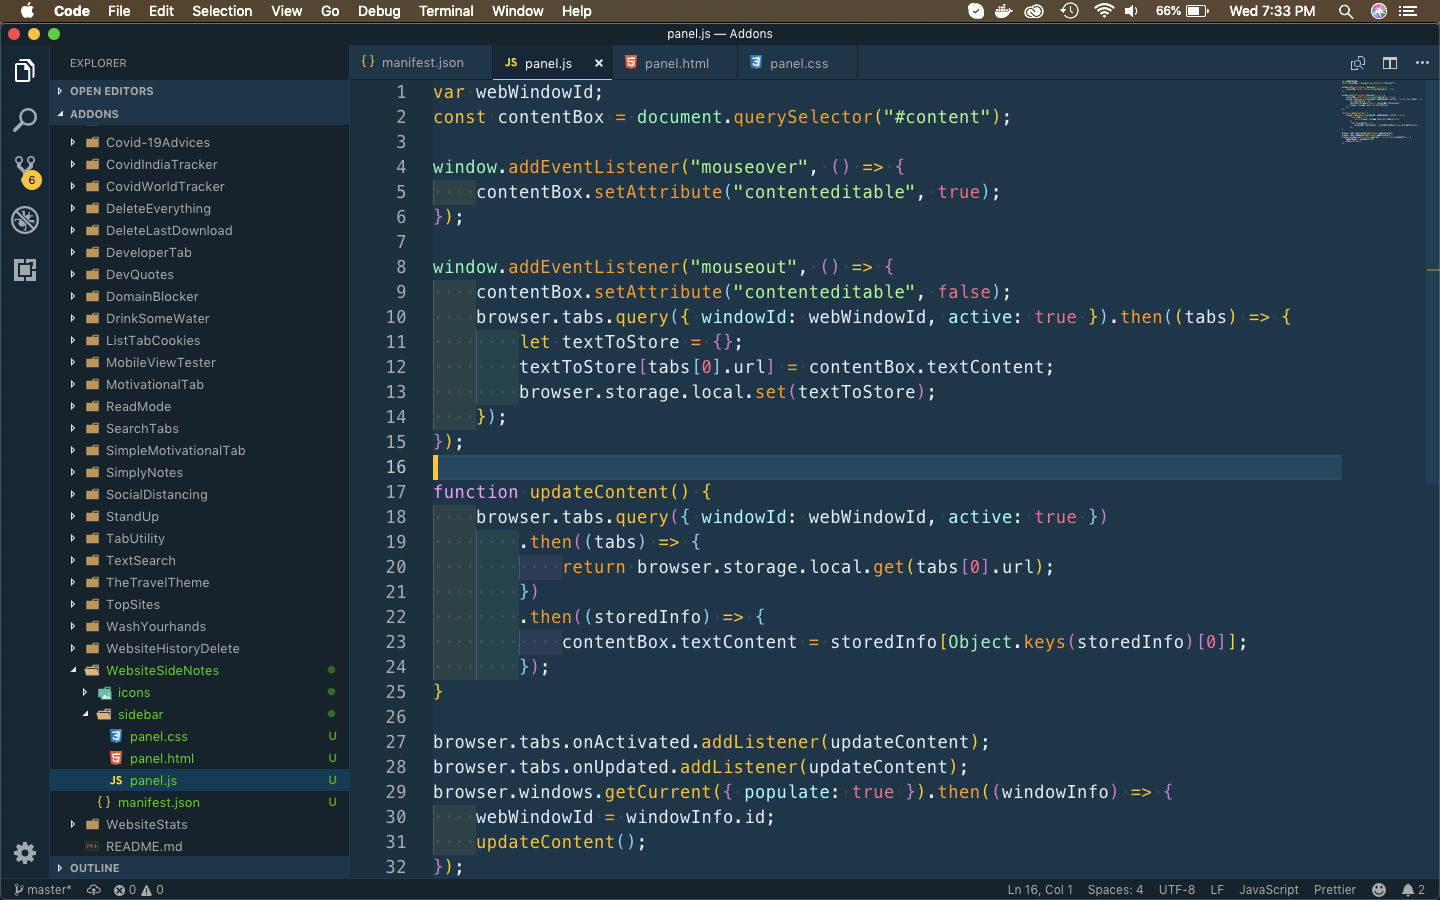Open panel.css in the file tree
1440x900 pixels.
(x=200, y=736)
